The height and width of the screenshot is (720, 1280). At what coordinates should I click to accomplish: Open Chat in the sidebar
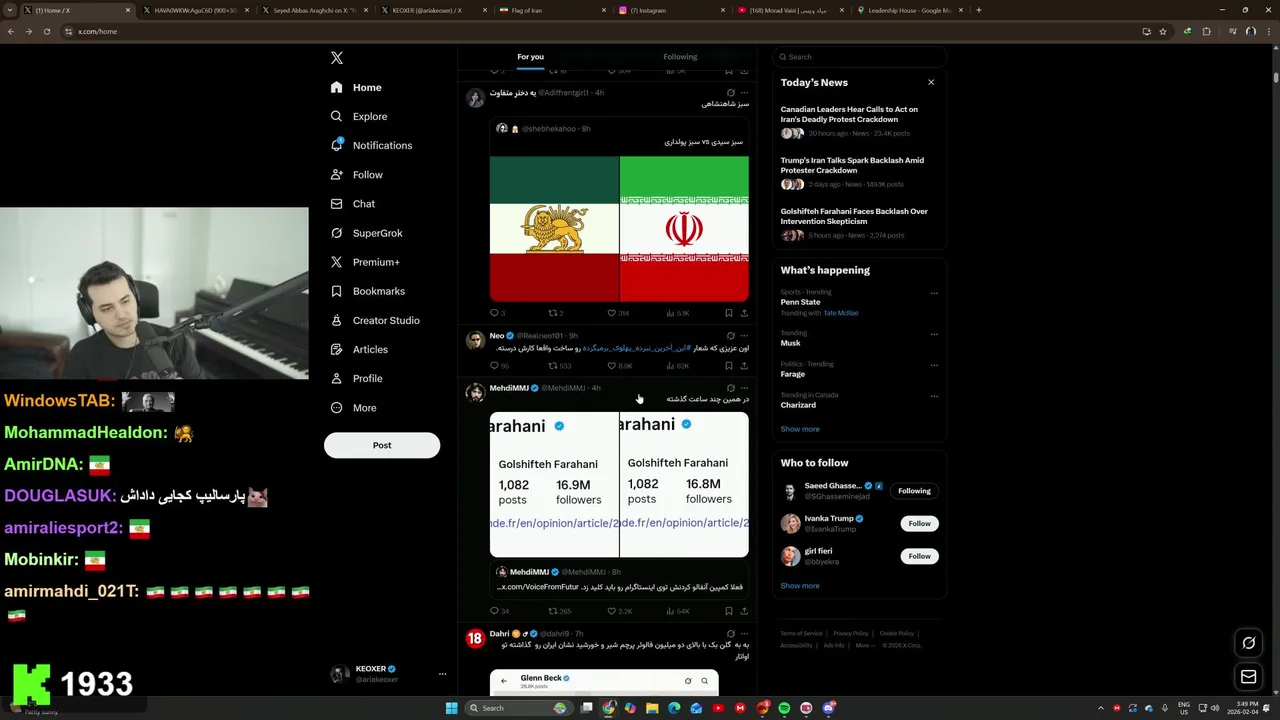[352, 203]
